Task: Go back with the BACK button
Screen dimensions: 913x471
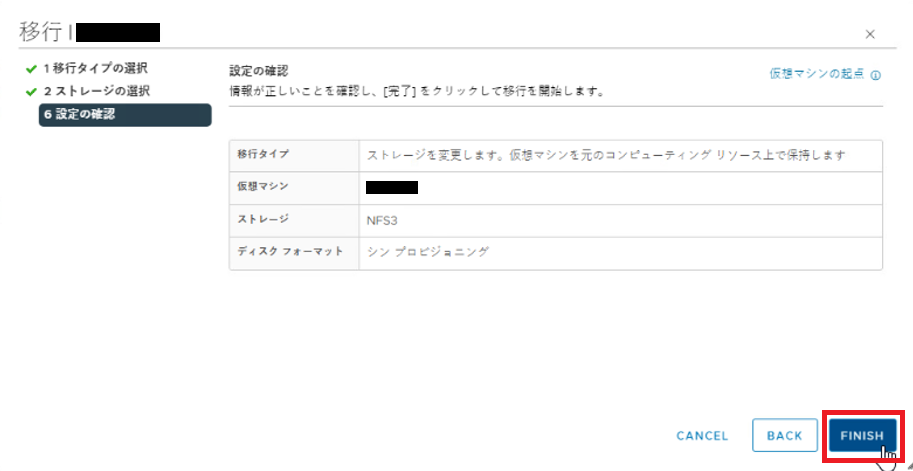Action: coord(784,435)
